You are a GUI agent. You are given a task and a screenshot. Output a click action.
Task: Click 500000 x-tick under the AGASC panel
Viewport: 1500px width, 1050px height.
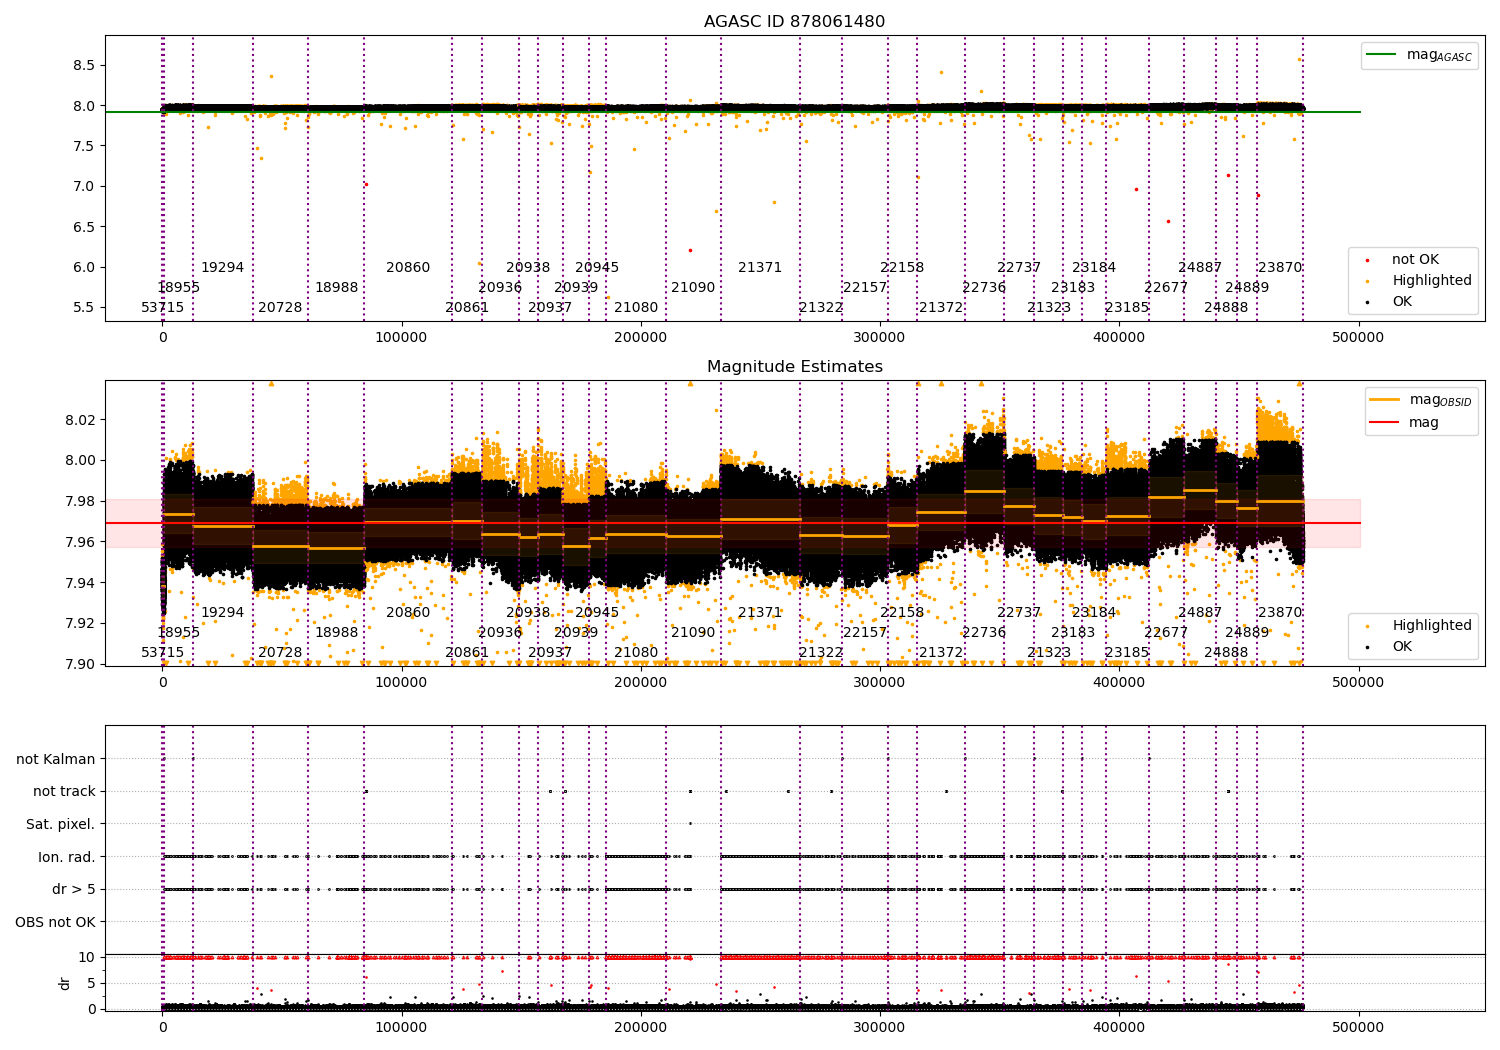(1358, 338)
